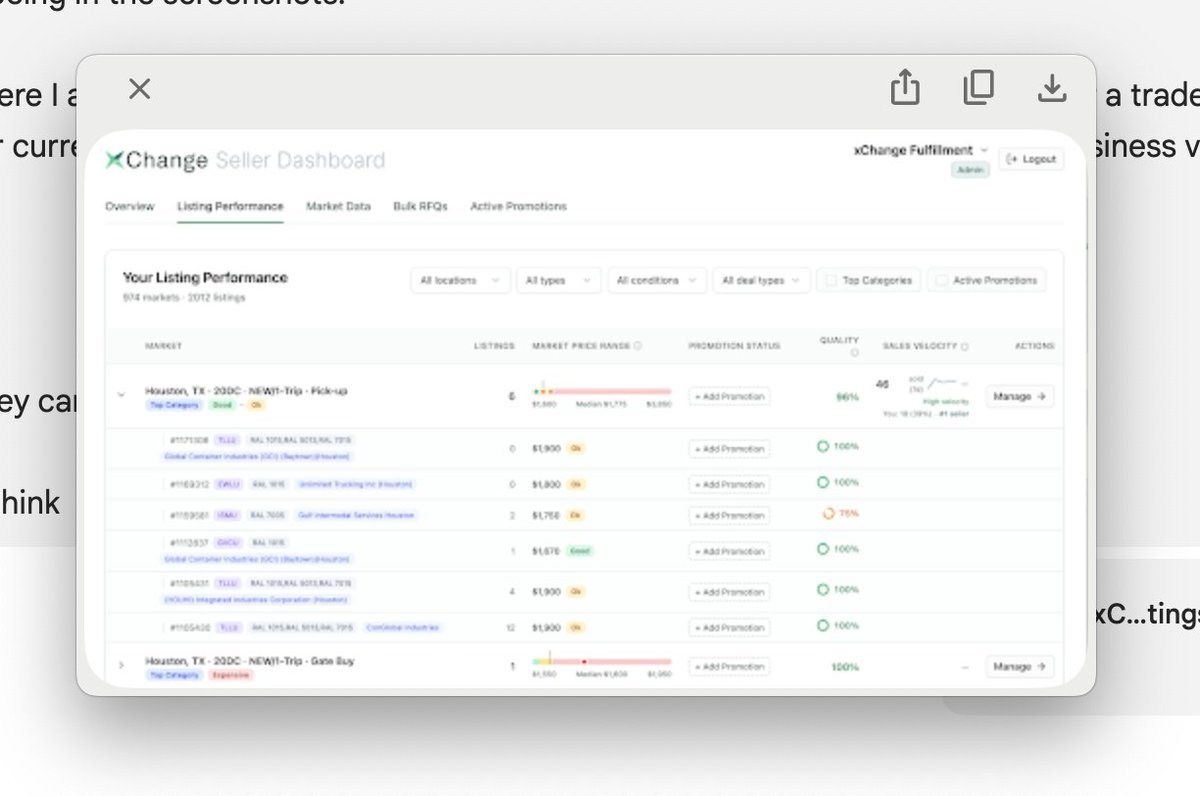This screenshot has width=1200, height=796.
Task: Click the Logout button
Action: (x=1030, y=159)
